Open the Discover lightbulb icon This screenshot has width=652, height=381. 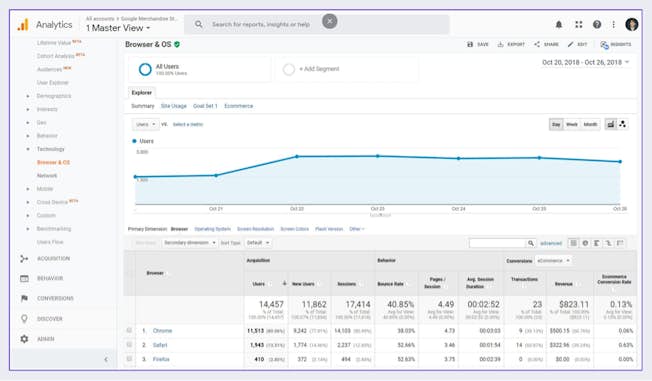click(25, 319)
